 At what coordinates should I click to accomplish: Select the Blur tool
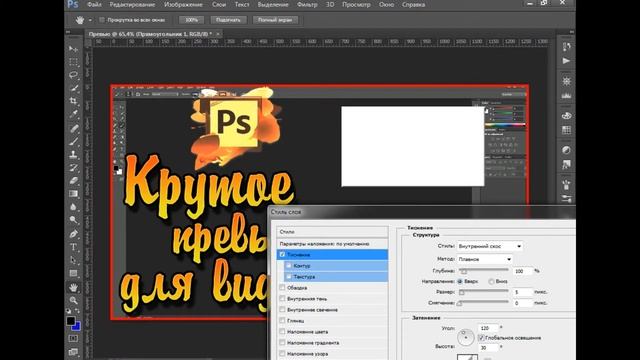tap(73, 207)
